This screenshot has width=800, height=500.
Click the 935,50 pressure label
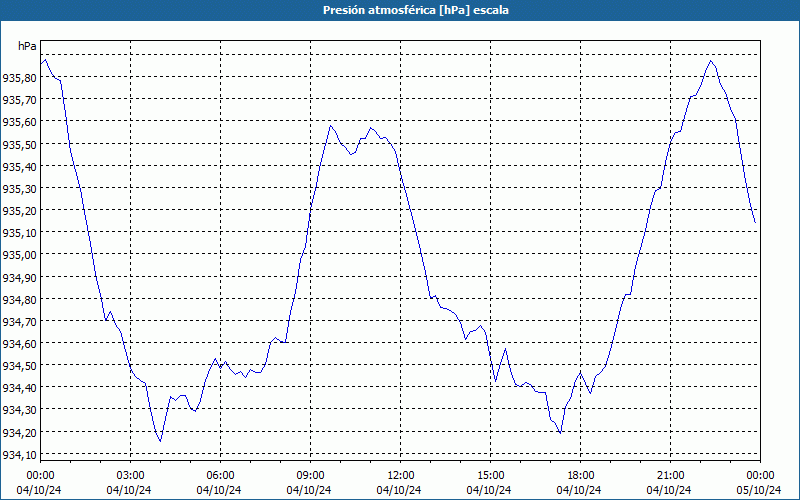[x=20, y=144]
